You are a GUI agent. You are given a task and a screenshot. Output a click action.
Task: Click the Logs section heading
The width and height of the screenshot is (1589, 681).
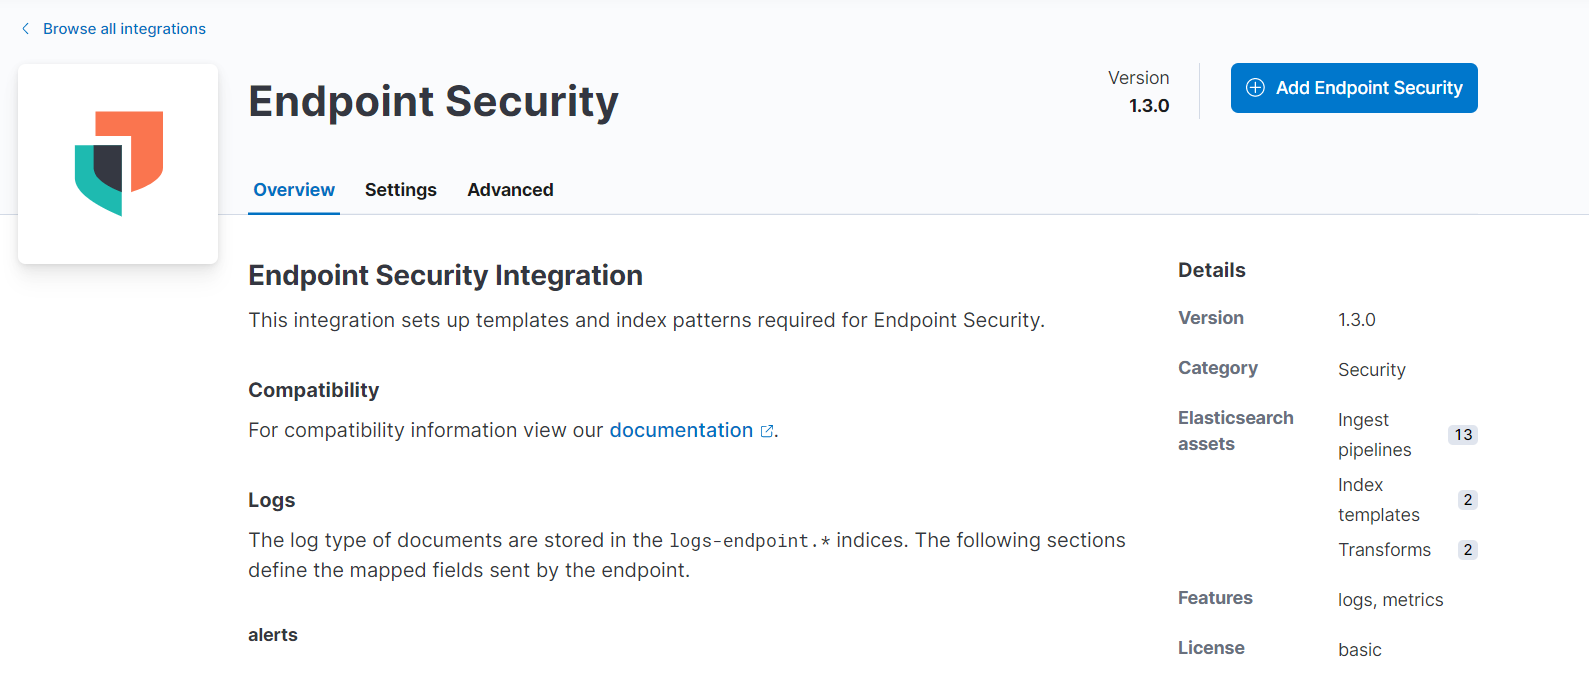coord(272,500)
